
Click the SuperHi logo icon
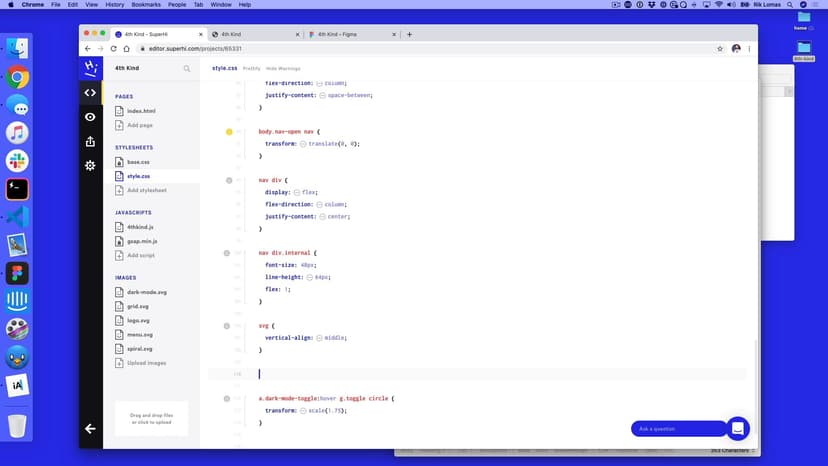[90, 68]
